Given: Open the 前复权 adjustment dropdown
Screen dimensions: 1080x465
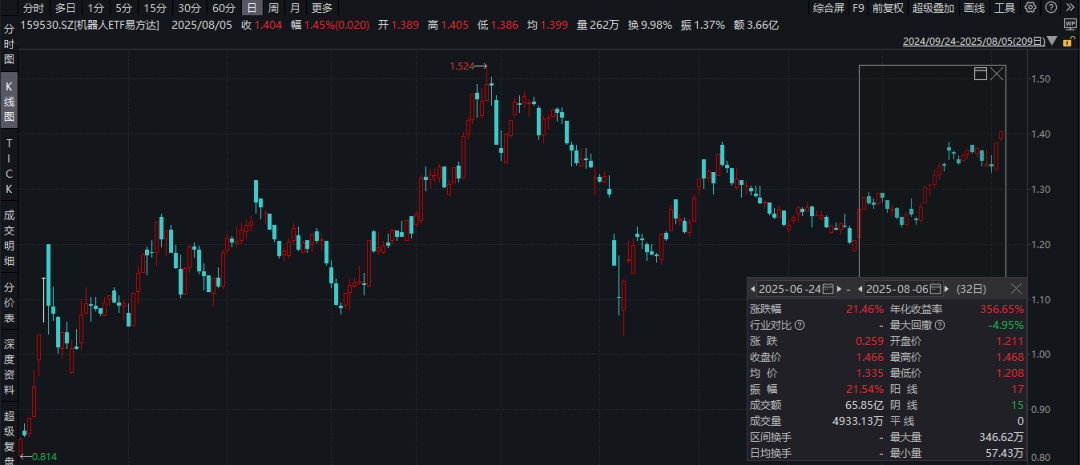Looking at the screenshot, I should point(888,8).
